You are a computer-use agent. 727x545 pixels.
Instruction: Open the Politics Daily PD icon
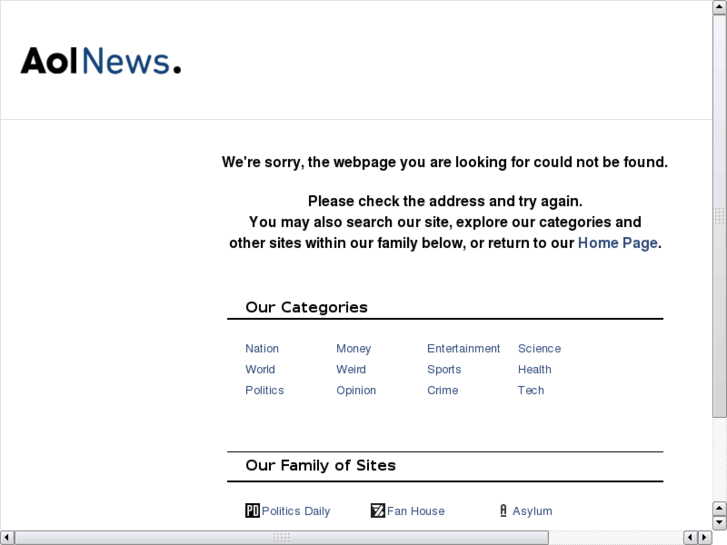[252, 511]
